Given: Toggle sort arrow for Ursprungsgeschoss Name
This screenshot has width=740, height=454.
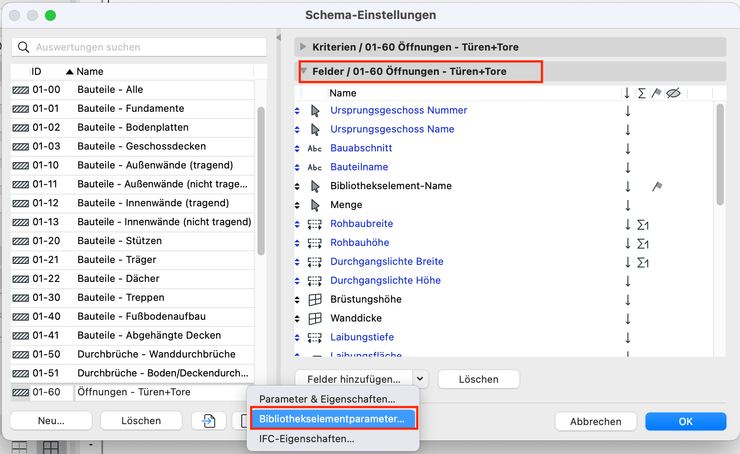Looking at the screenshot, I should pyautogui.click(x=628, y=130).
